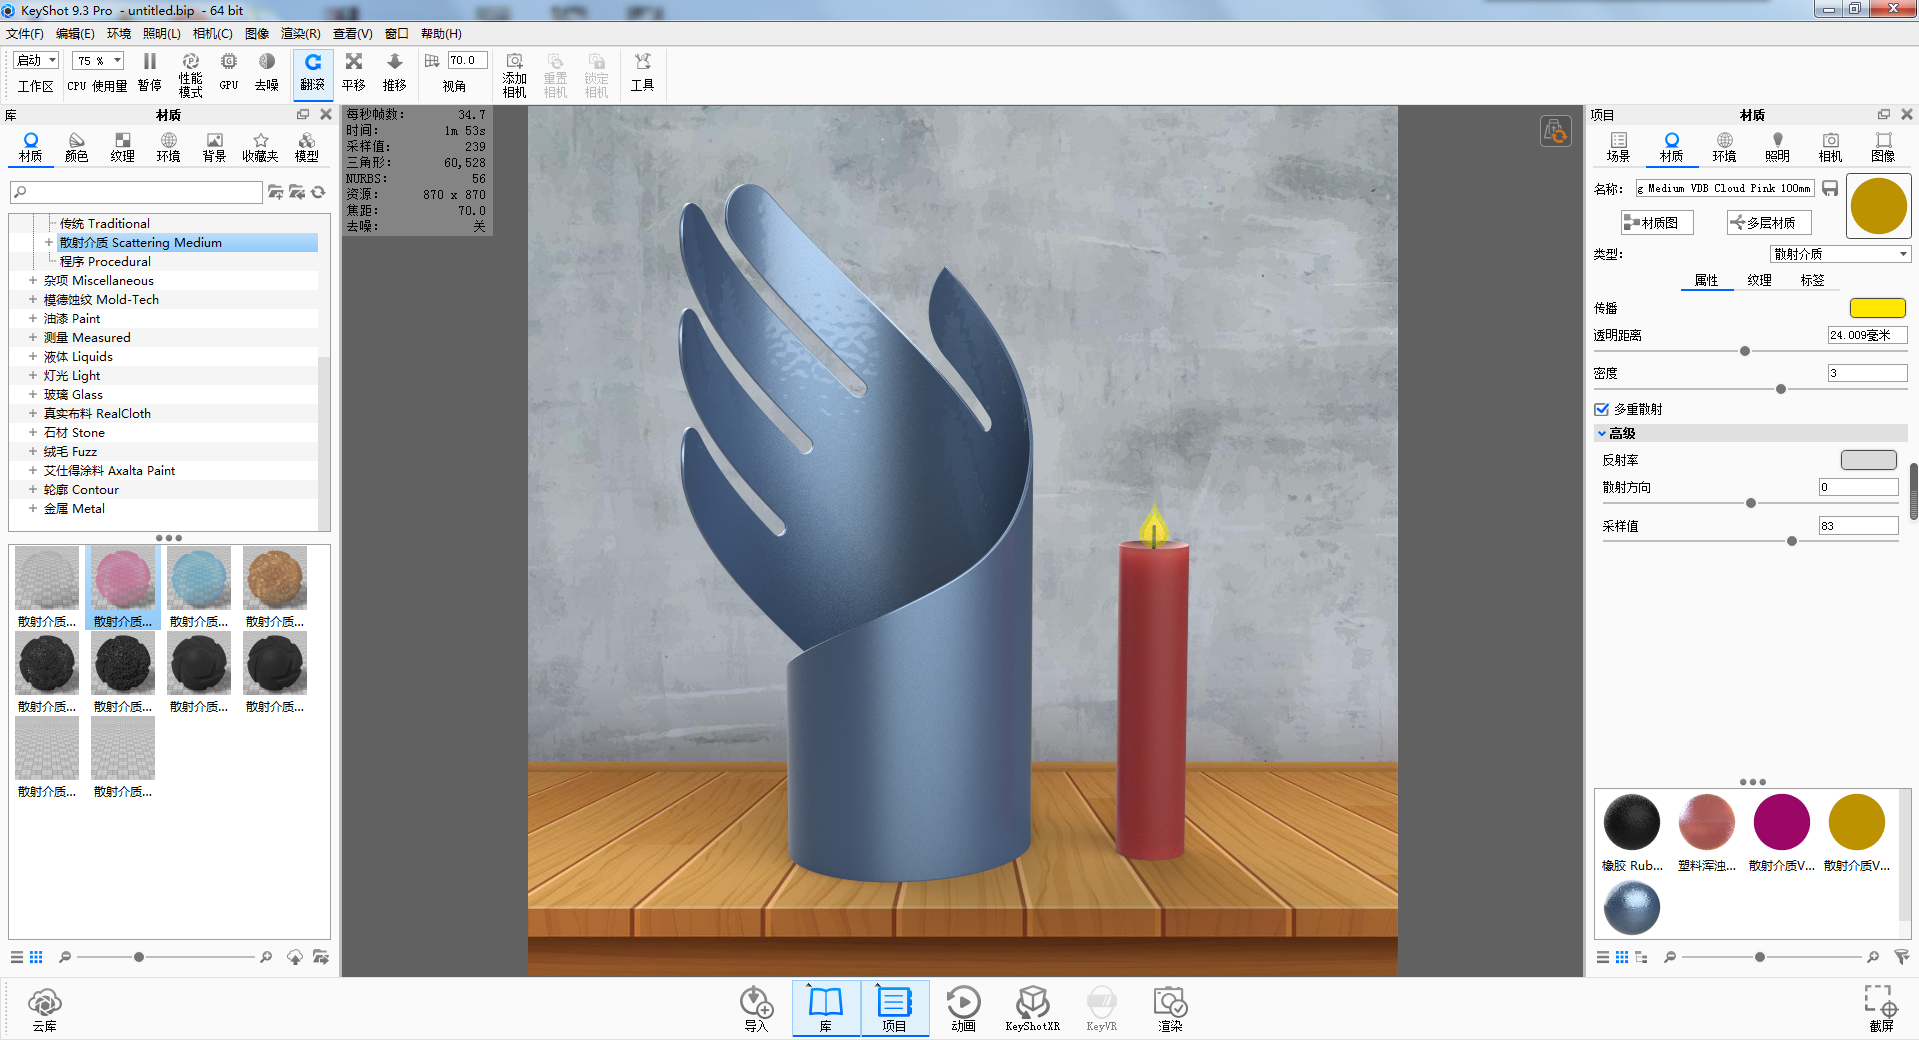
Task: Switch to the Labels (标签) sub-tab
Action: click(x=1812, y=281)
